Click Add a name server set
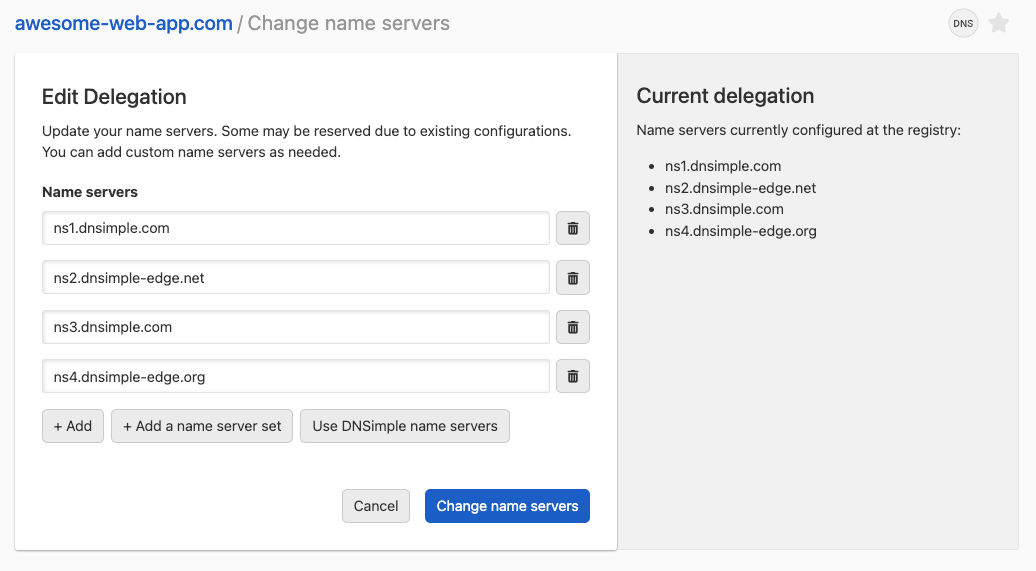Screen dimensions: 1036x571 [x=202, y=426]
